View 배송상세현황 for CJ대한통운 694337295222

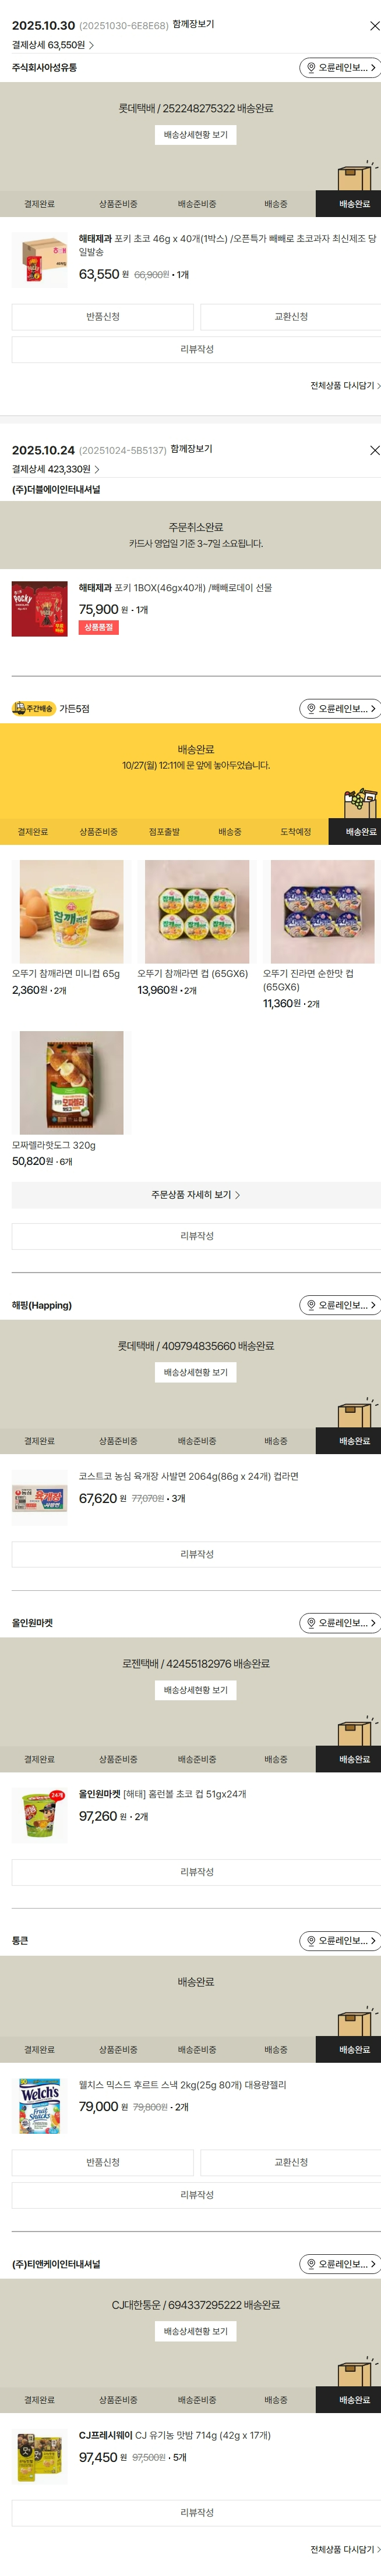(196, 2331)
